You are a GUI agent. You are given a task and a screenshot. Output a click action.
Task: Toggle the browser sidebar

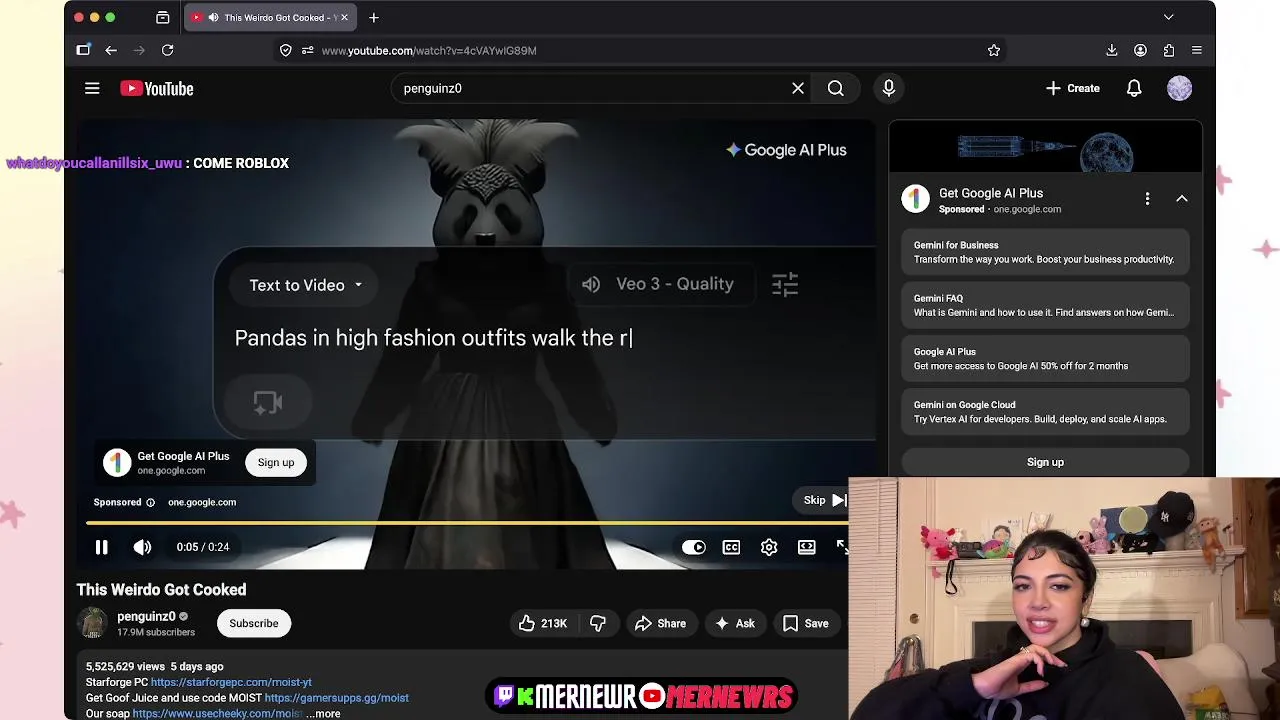coord(83,50)
